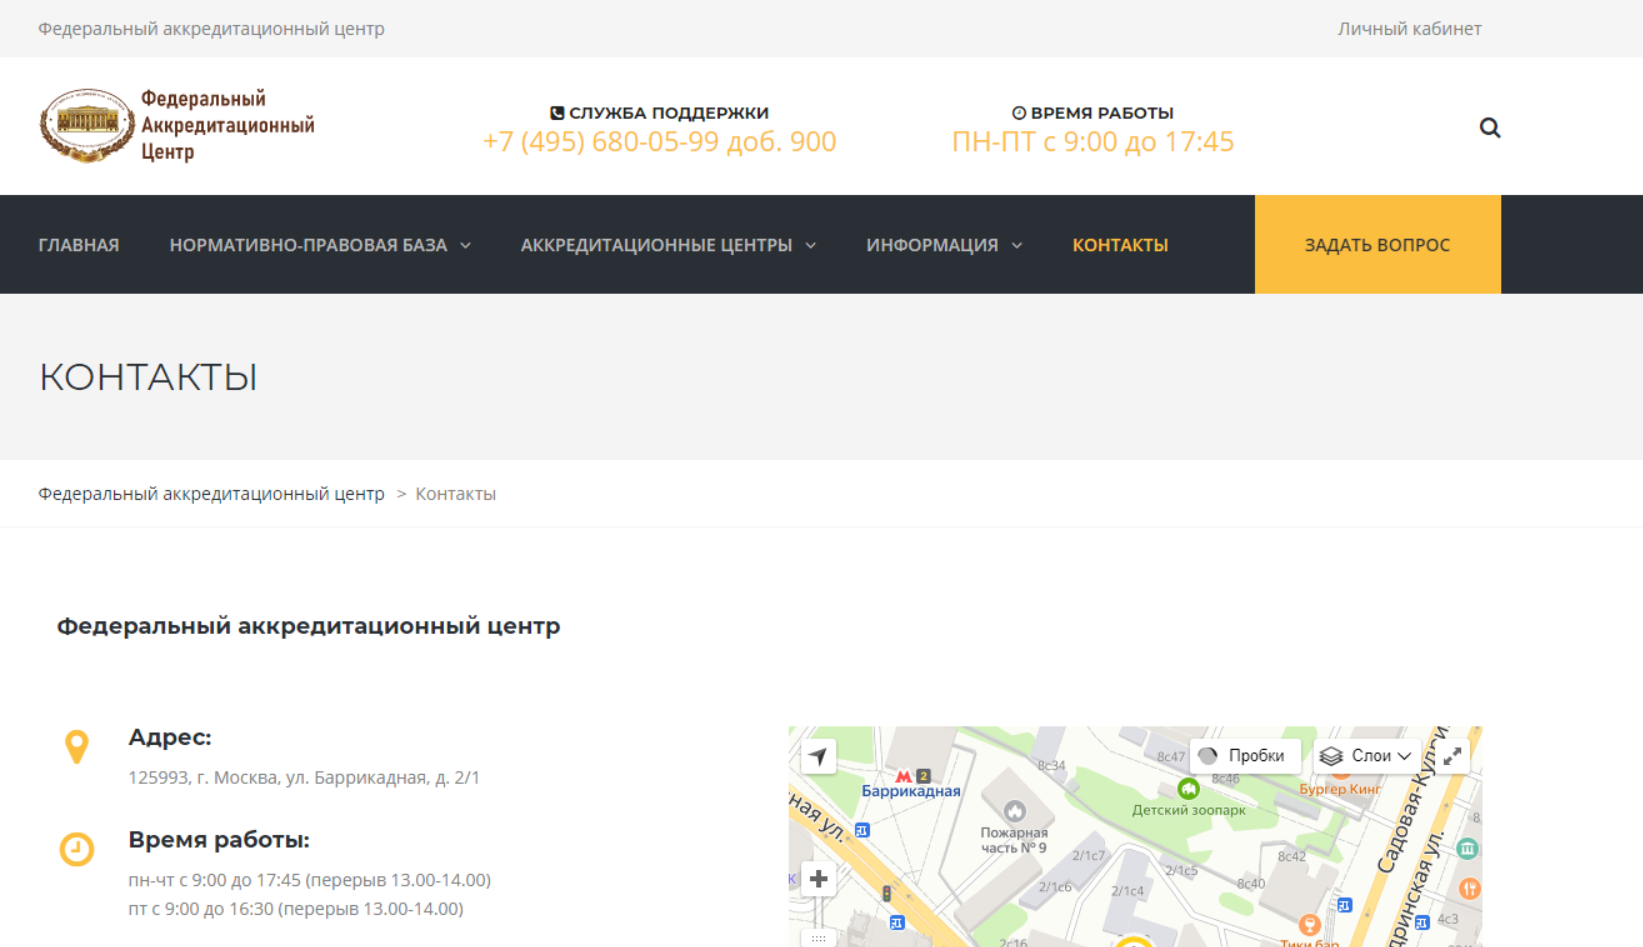The image size is (1643, 947).
Task: Open the Слои layers dropdown on map
Action: [1366, 756]
